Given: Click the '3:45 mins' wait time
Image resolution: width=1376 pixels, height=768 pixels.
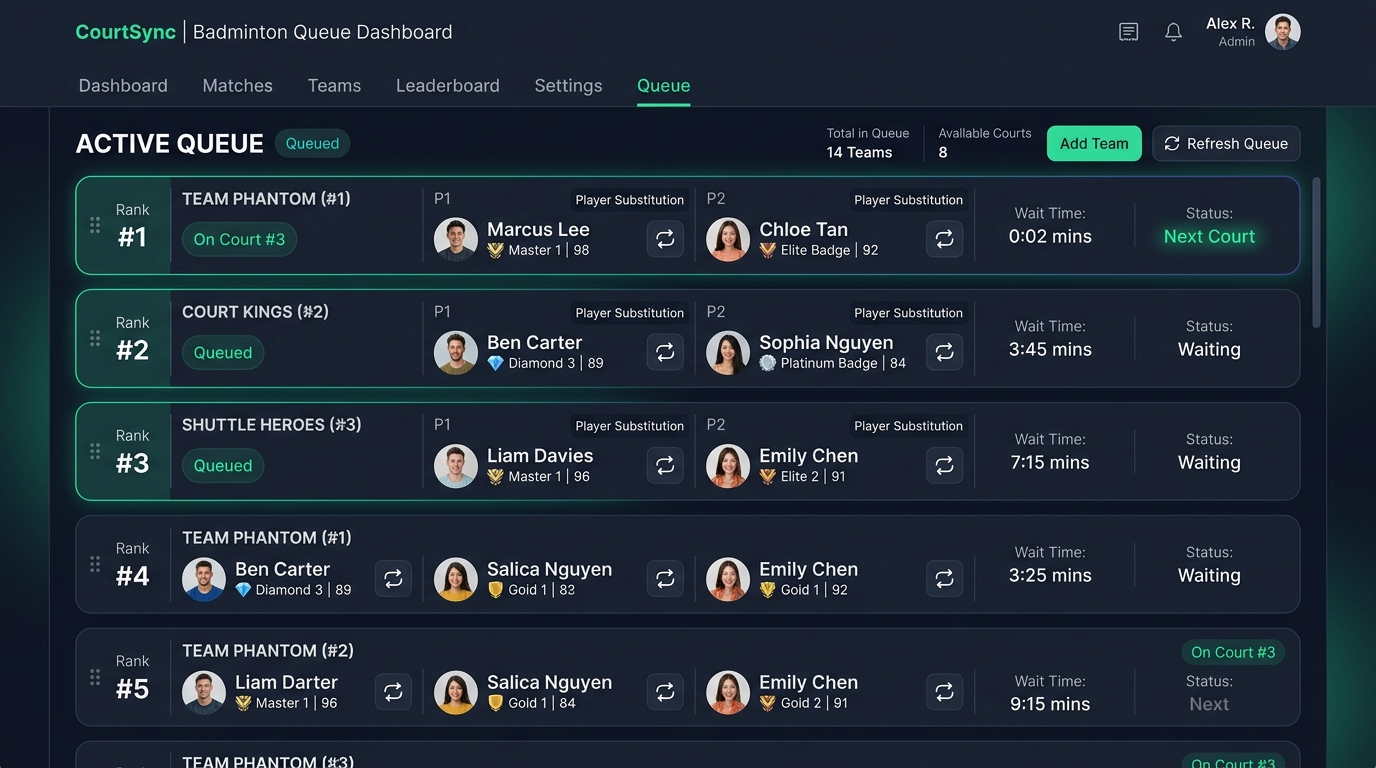Looking at the screenshot, I should [1050, 350].
